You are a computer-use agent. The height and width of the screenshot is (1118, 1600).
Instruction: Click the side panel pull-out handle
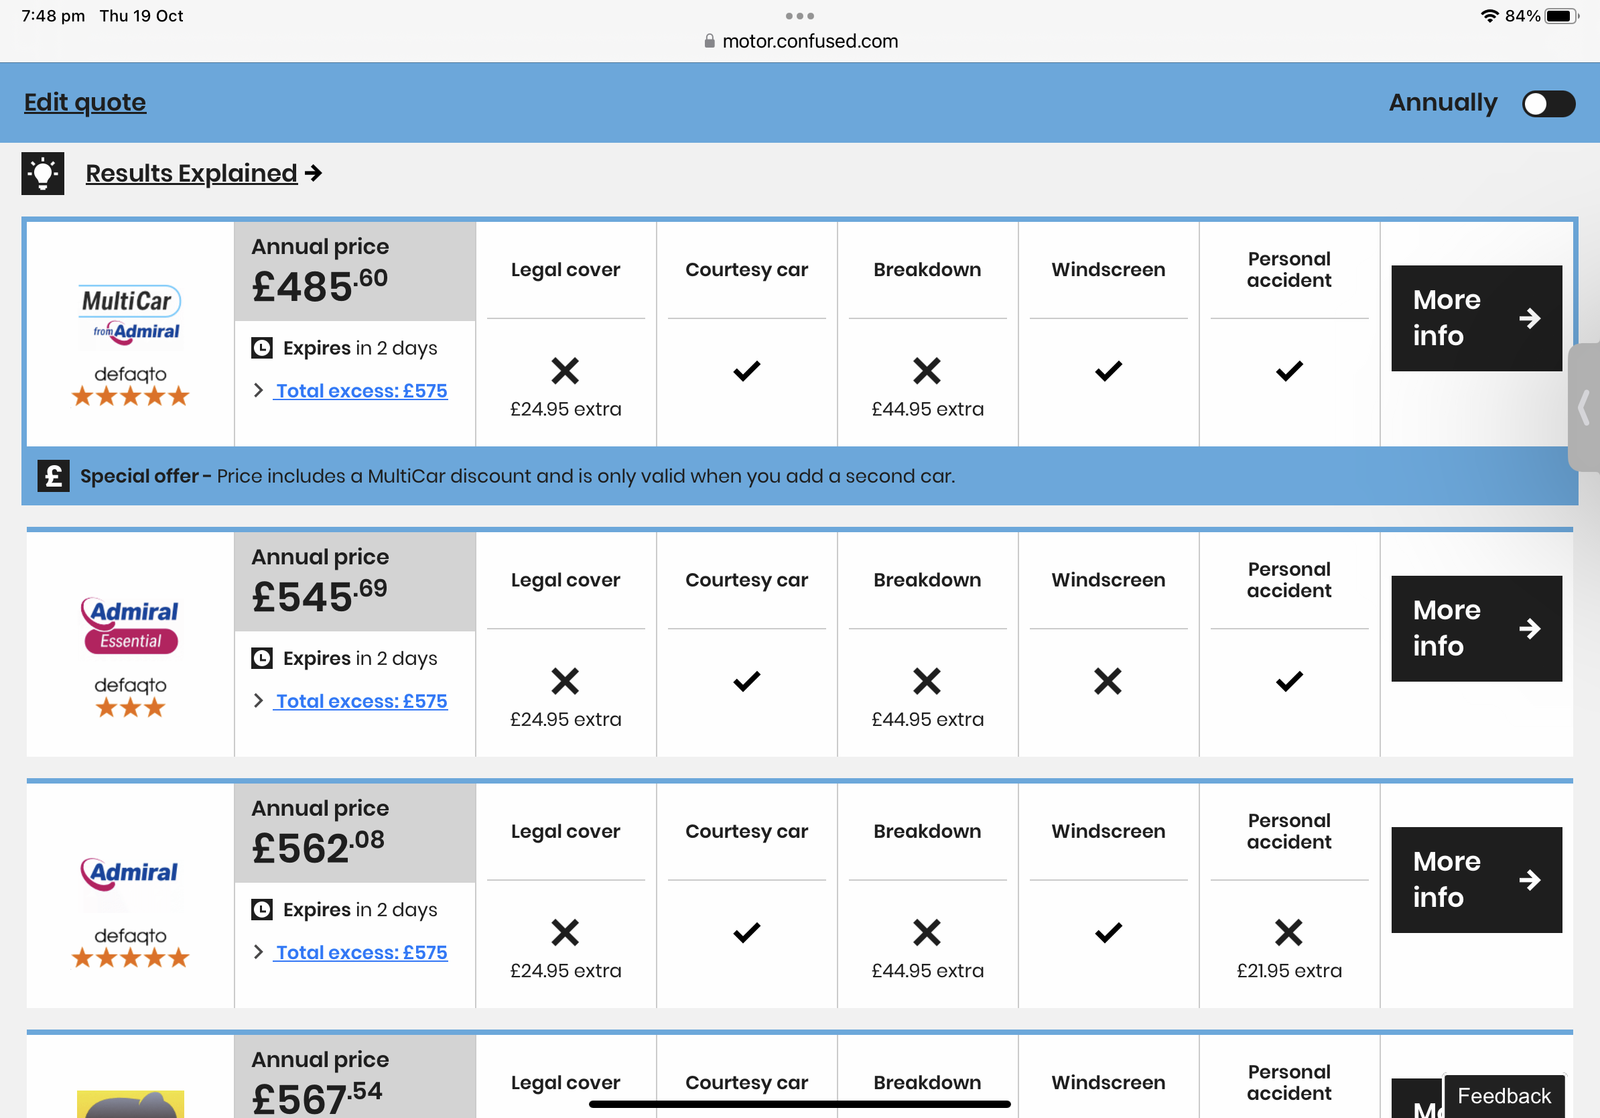point(1584,408)
